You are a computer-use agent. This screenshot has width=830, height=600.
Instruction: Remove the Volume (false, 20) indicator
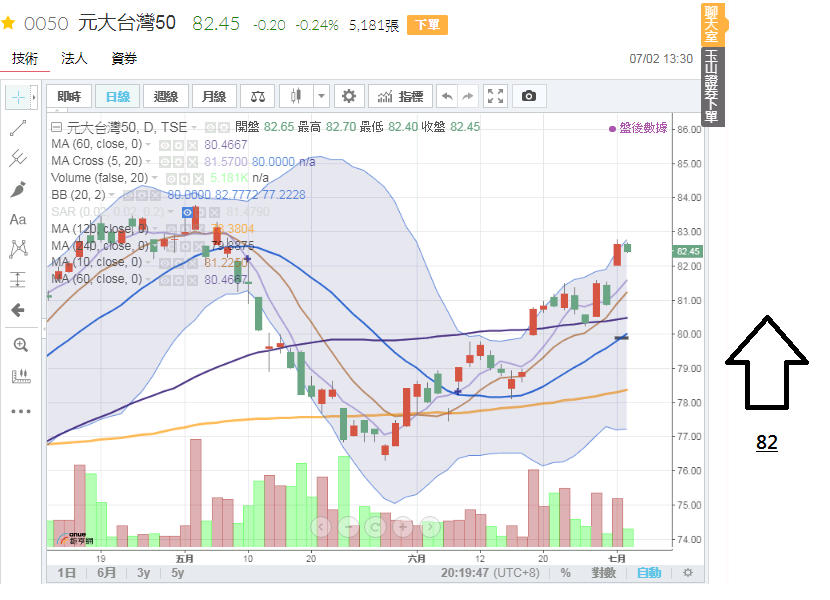(x=199, y=178)
